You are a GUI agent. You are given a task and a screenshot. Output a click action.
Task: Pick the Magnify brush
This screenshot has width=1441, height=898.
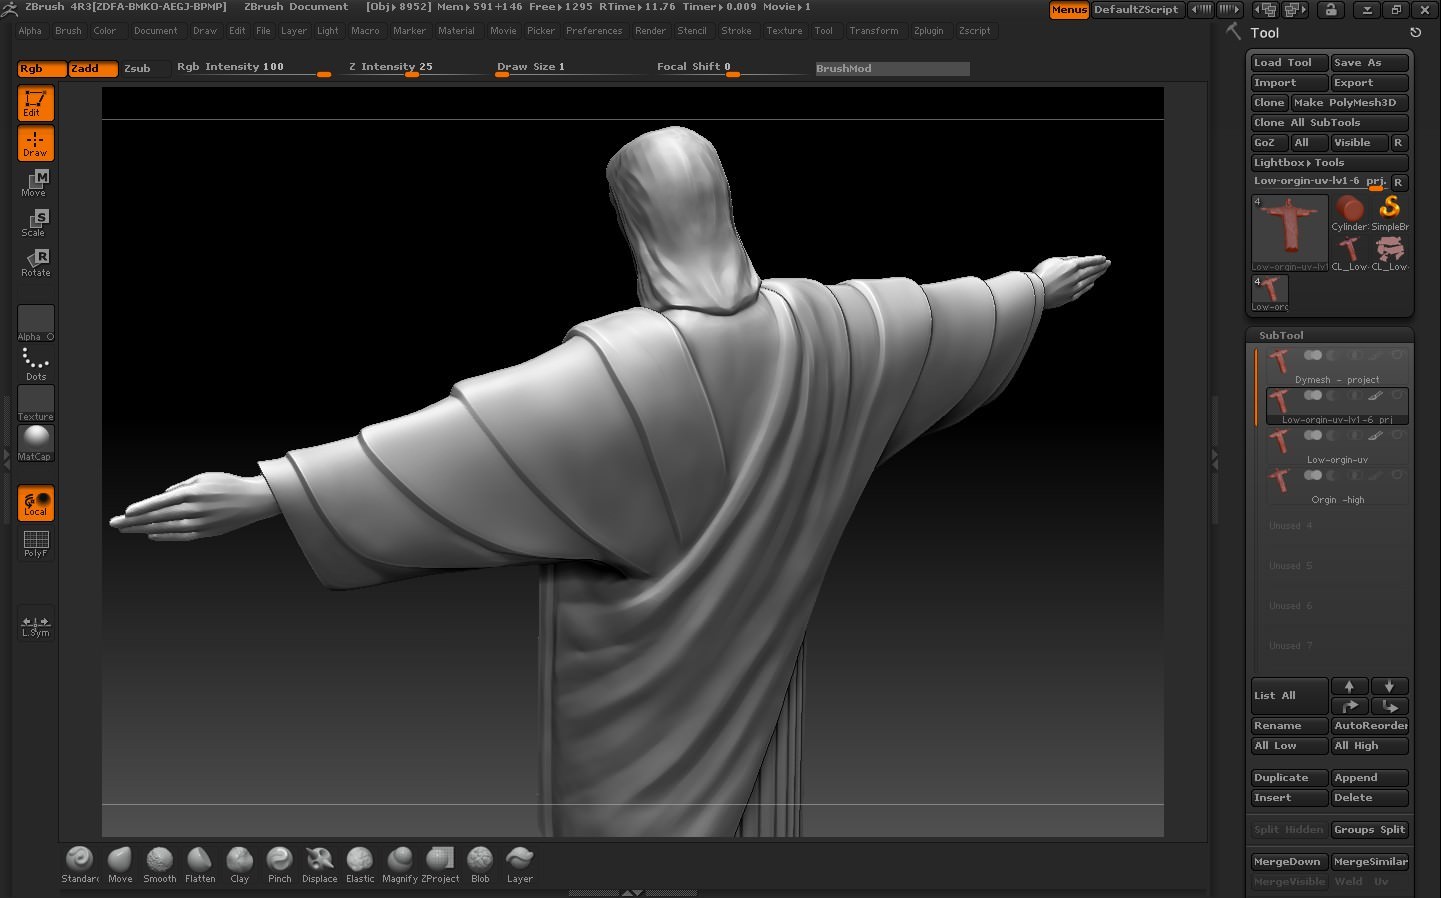(x=400, y=864)
